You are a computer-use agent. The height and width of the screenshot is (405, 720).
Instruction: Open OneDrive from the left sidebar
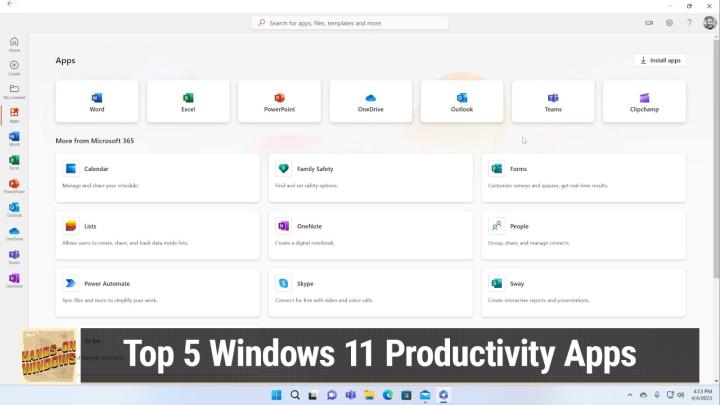tap(14, 233)
